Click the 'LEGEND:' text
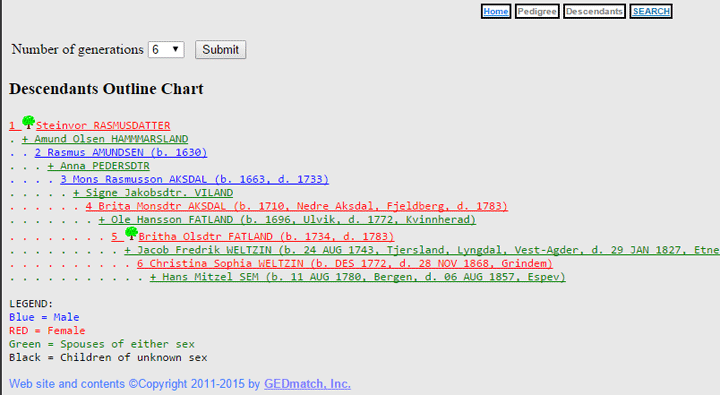Image resolution: width=720 pixels, height=395 pixels. pyautogui.click(x=31, y=304)
